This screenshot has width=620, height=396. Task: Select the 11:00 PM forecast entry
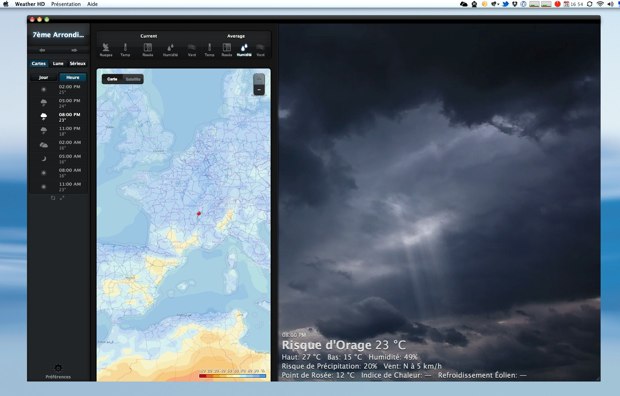click(x=59, y=131)
